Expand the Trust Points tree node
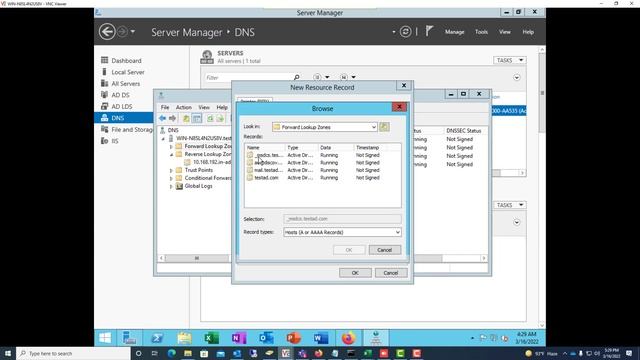The image size is (640, 360). pos(171,170)
